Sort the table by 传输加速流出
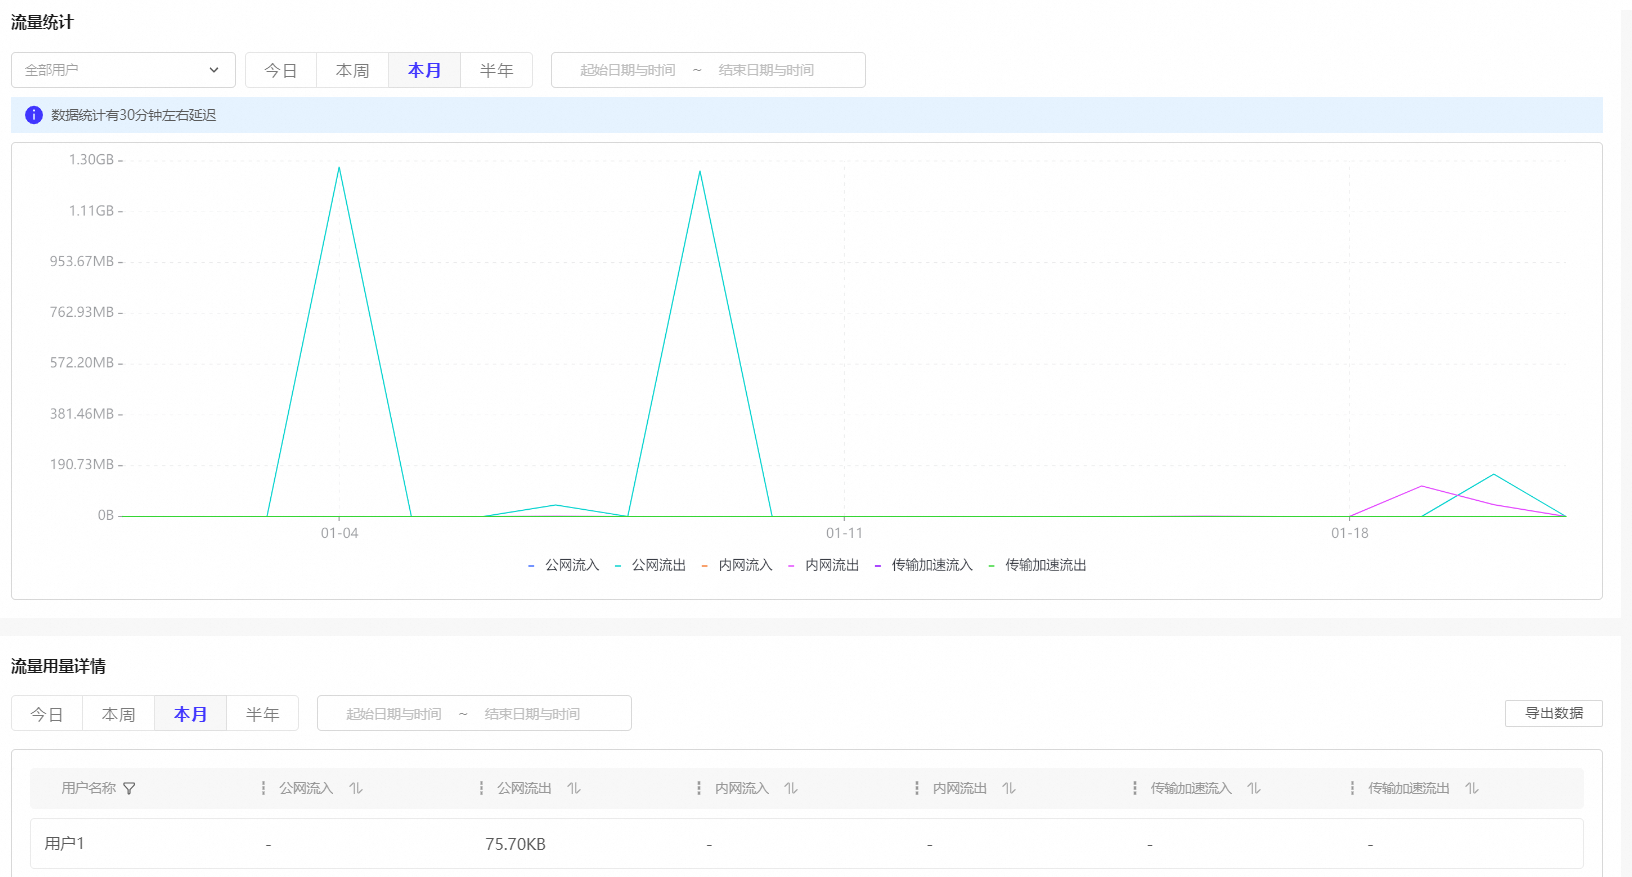This screenshot has width=1632, height=877. (1472, 788)
